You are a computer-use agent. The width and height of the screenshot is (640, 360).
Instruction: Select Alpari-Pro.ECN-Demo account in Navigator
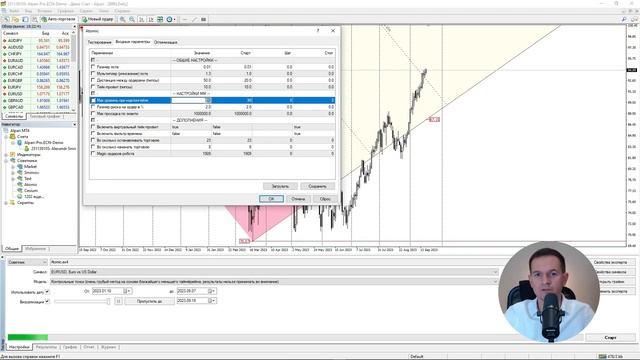[x=44, y=143]
